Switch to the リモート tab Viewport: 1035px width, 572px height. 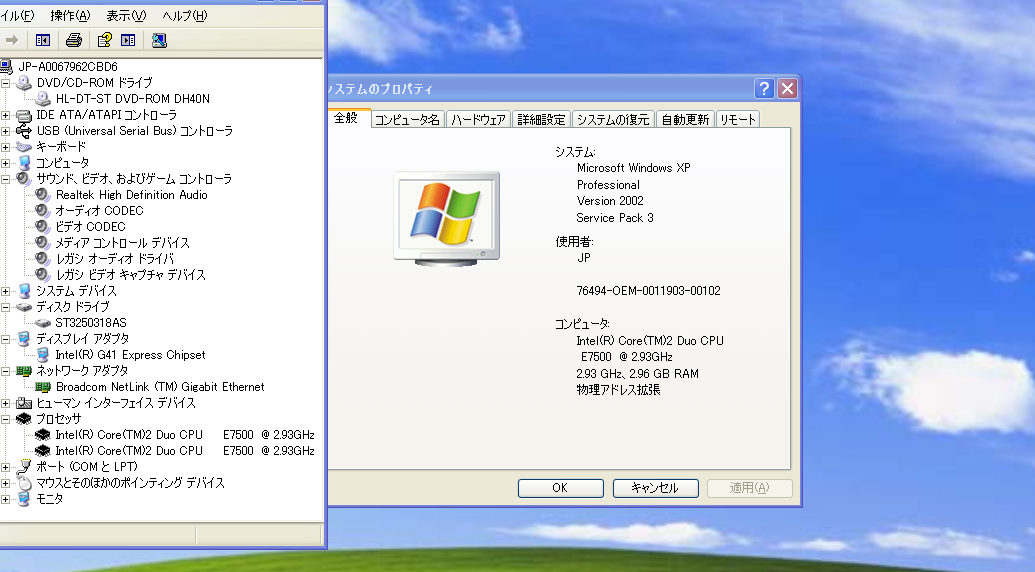[x=738, y=119]
